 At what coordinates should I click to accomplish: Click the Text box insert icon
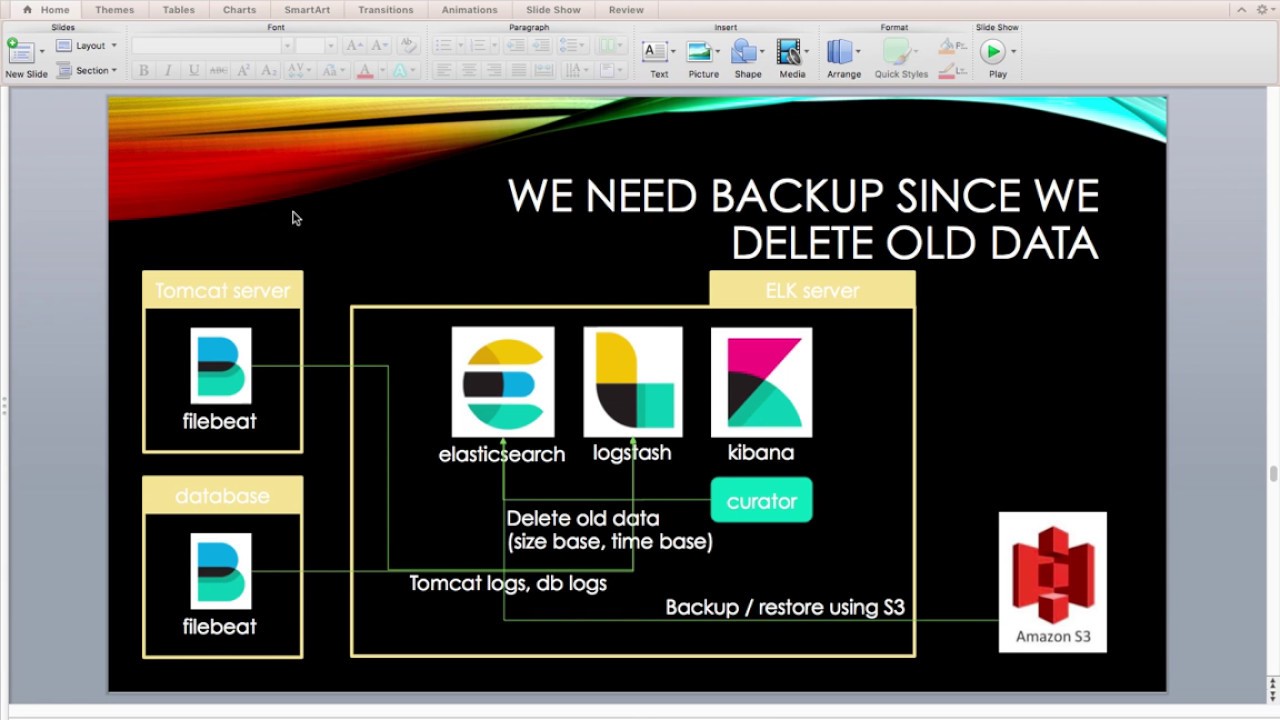[x=655, y=52]
